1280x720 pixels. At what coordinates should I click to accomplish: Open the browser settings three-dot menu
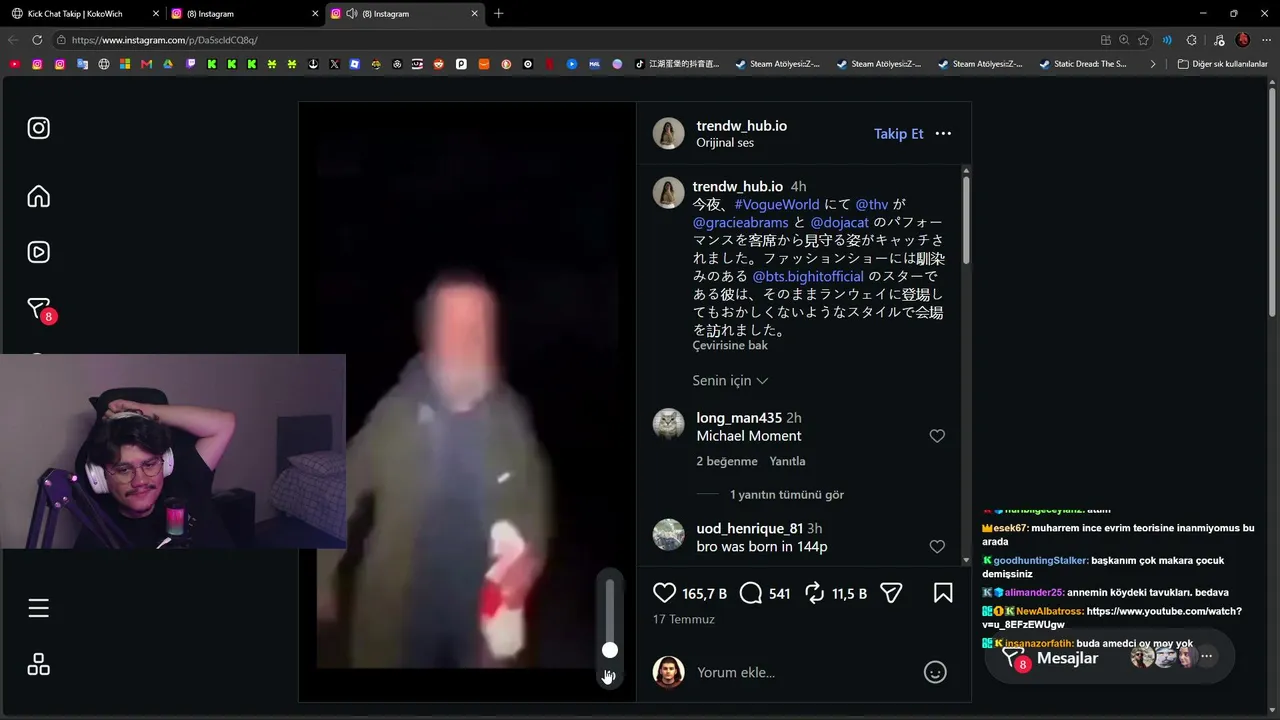1265,40
